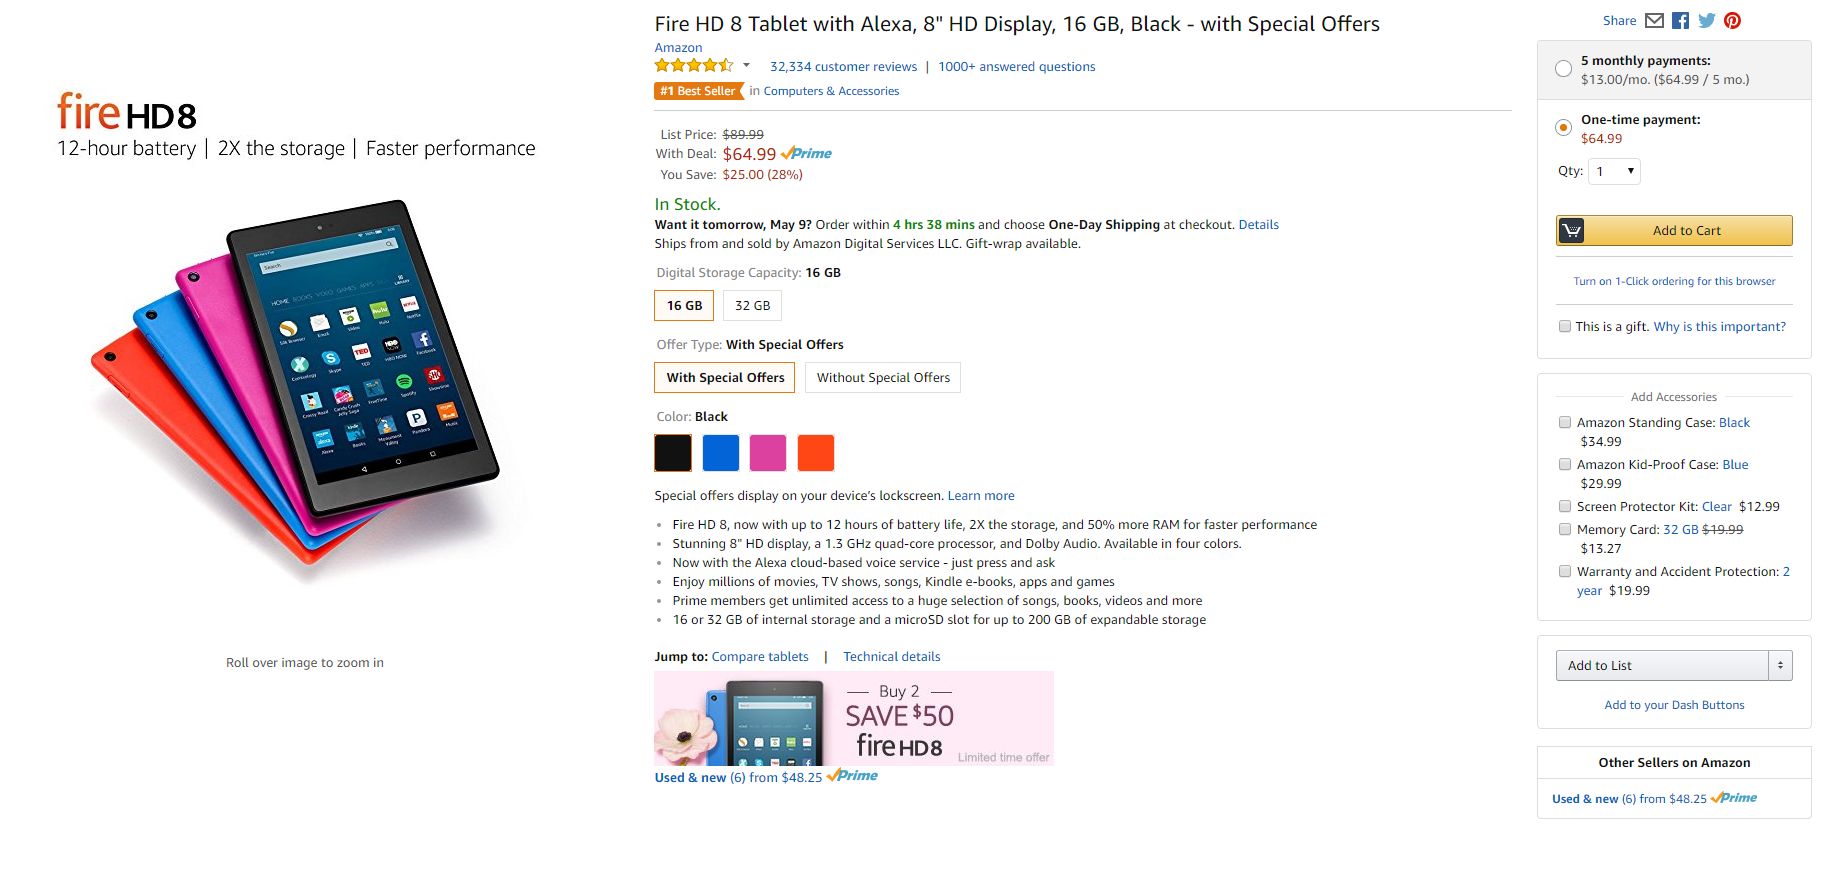Click Prime logo beside deal price

tap(807, 154)
